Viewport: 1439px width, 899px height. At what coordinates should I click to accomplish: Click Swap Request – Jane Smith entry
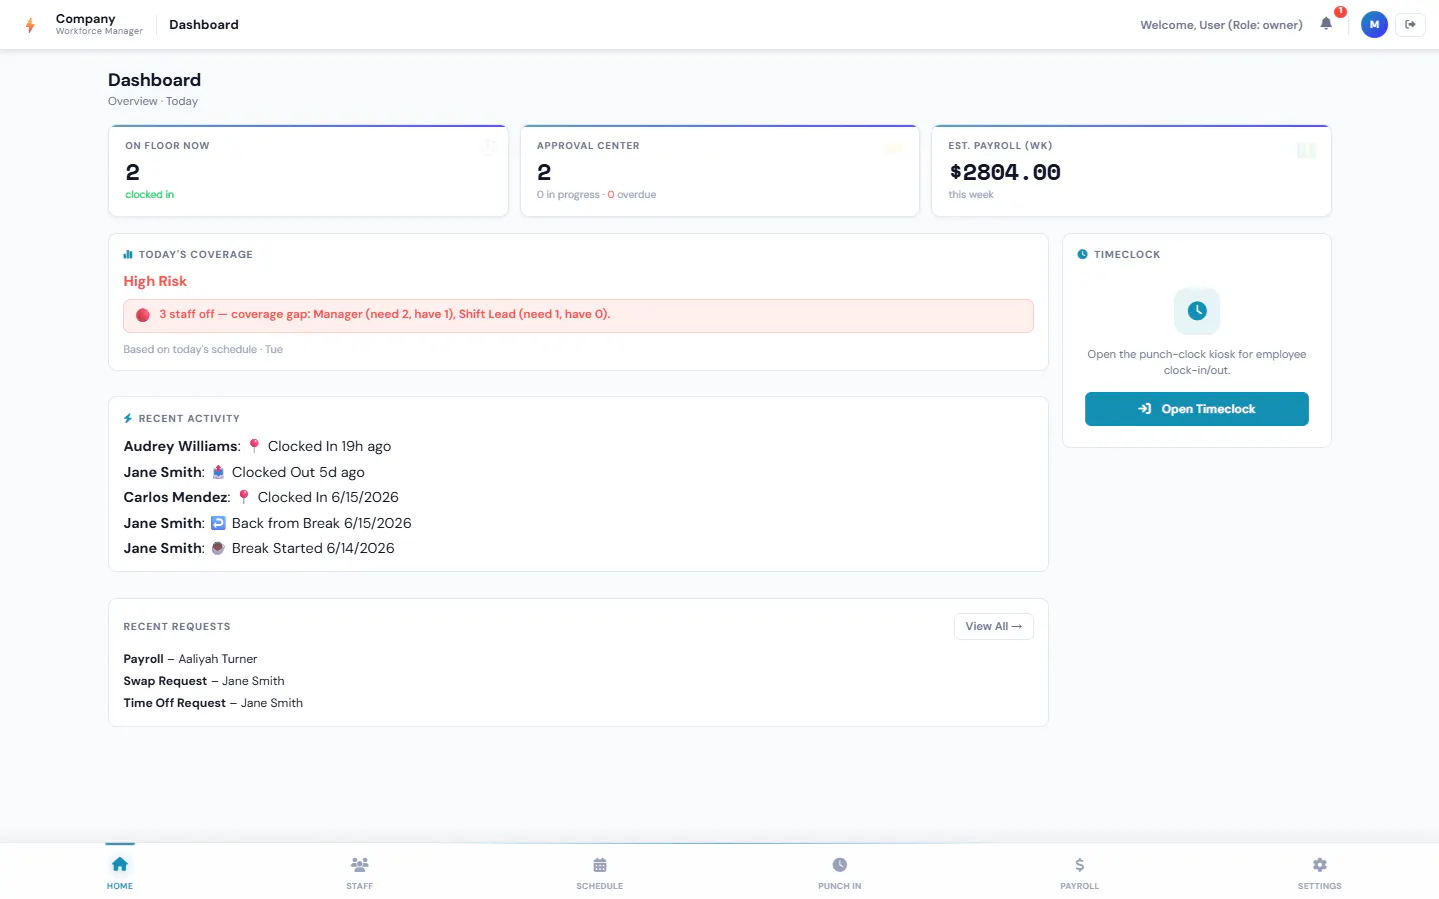(x=204, y=681)
